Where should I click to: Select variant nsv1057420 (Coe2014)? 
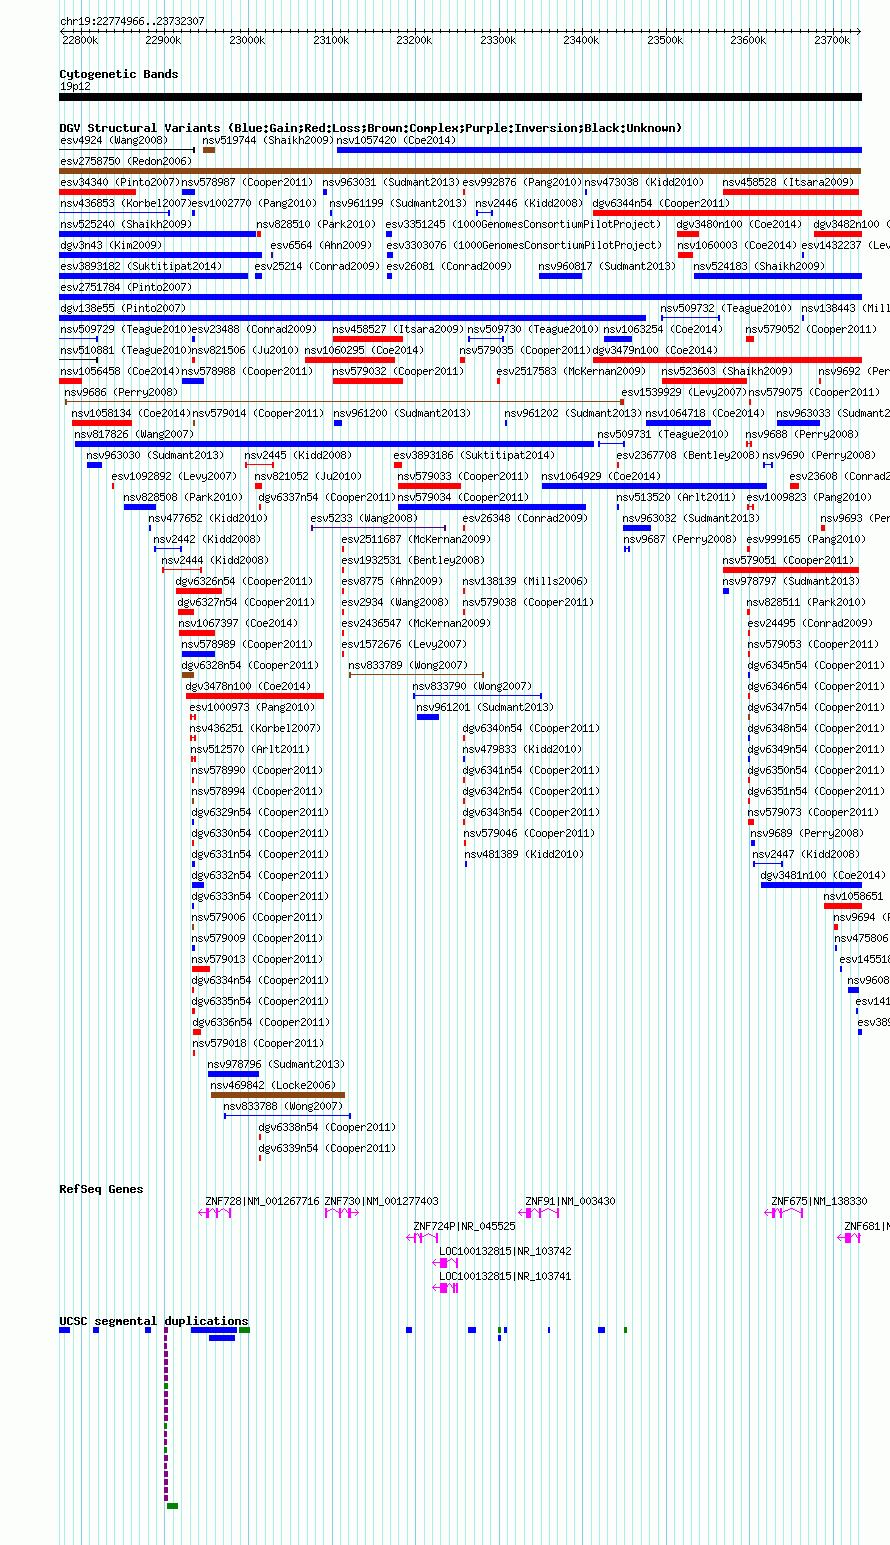click(x=397, y=140)
